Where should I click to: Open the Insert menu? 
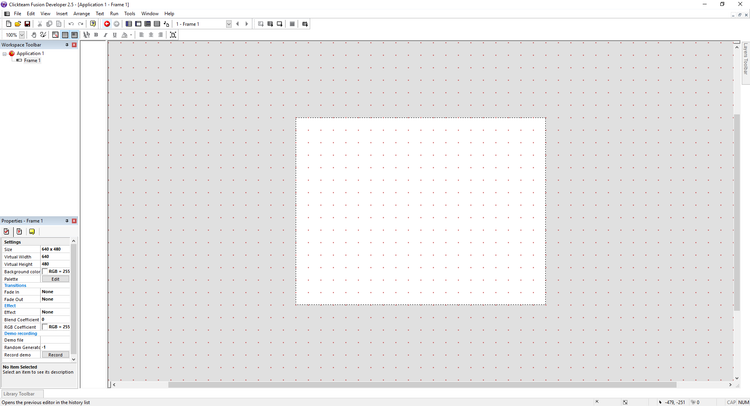click(x=62, y=14)
